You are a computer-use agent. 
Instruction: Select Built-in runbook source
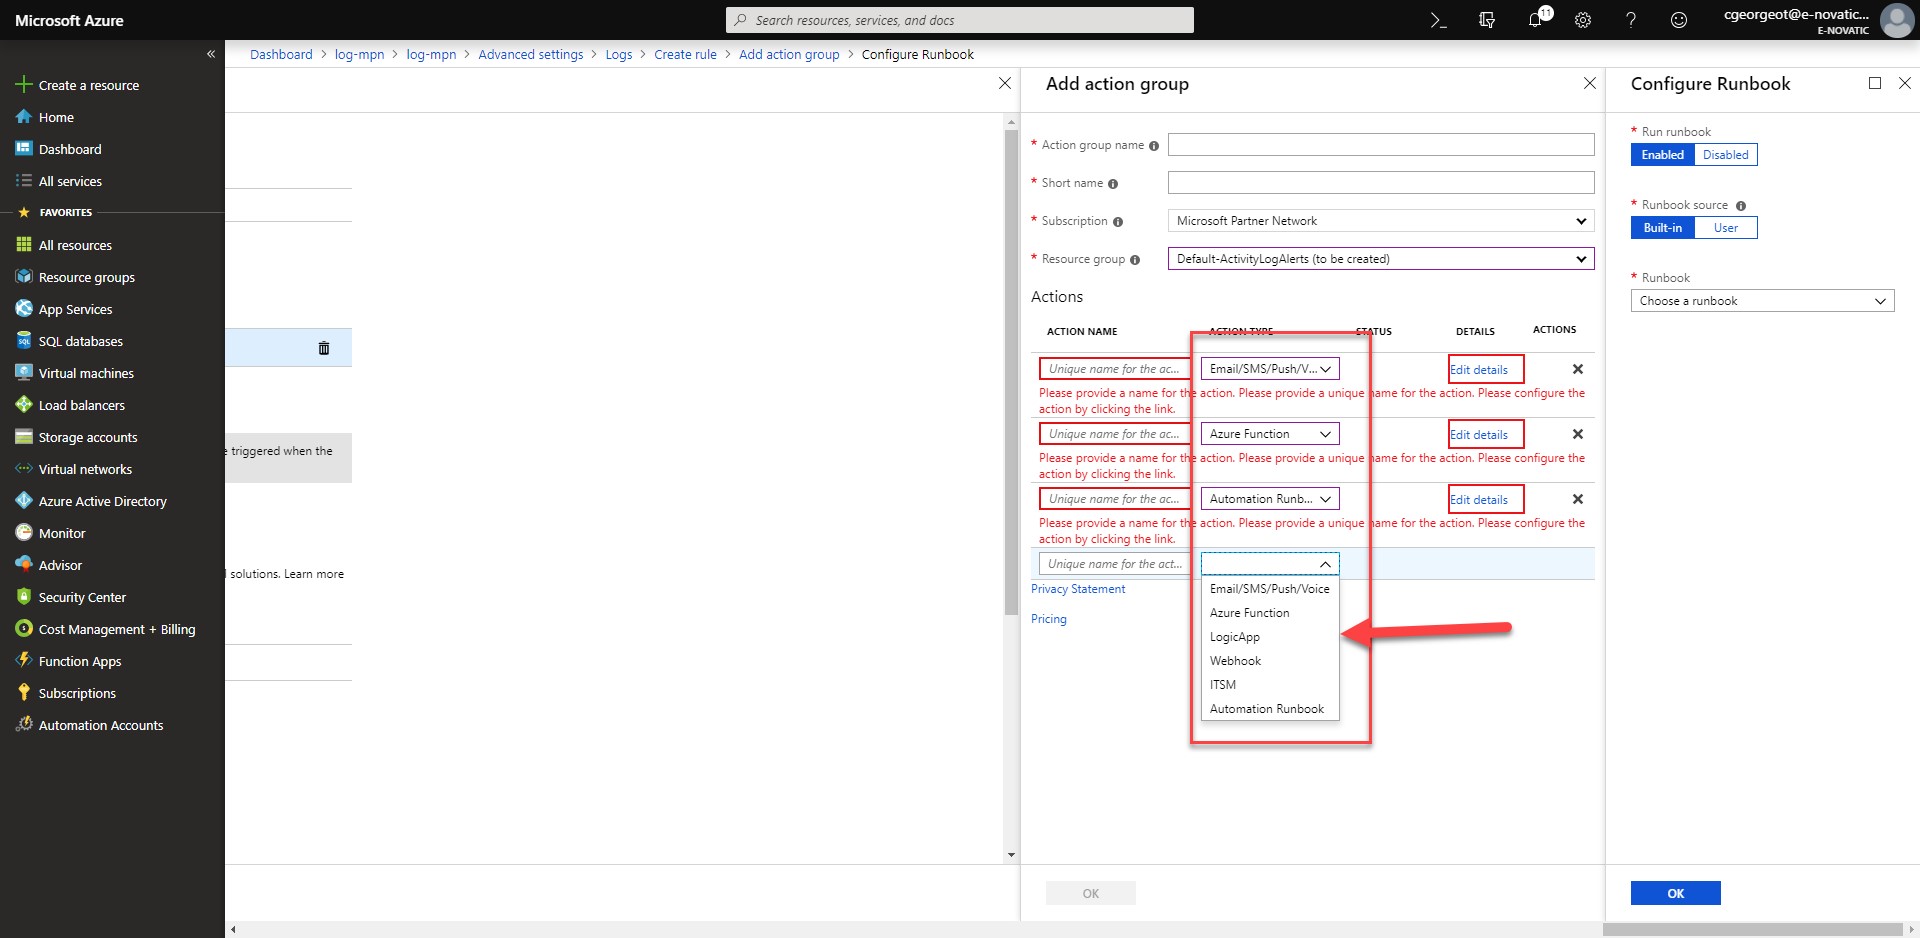(x=1662, y=228)
